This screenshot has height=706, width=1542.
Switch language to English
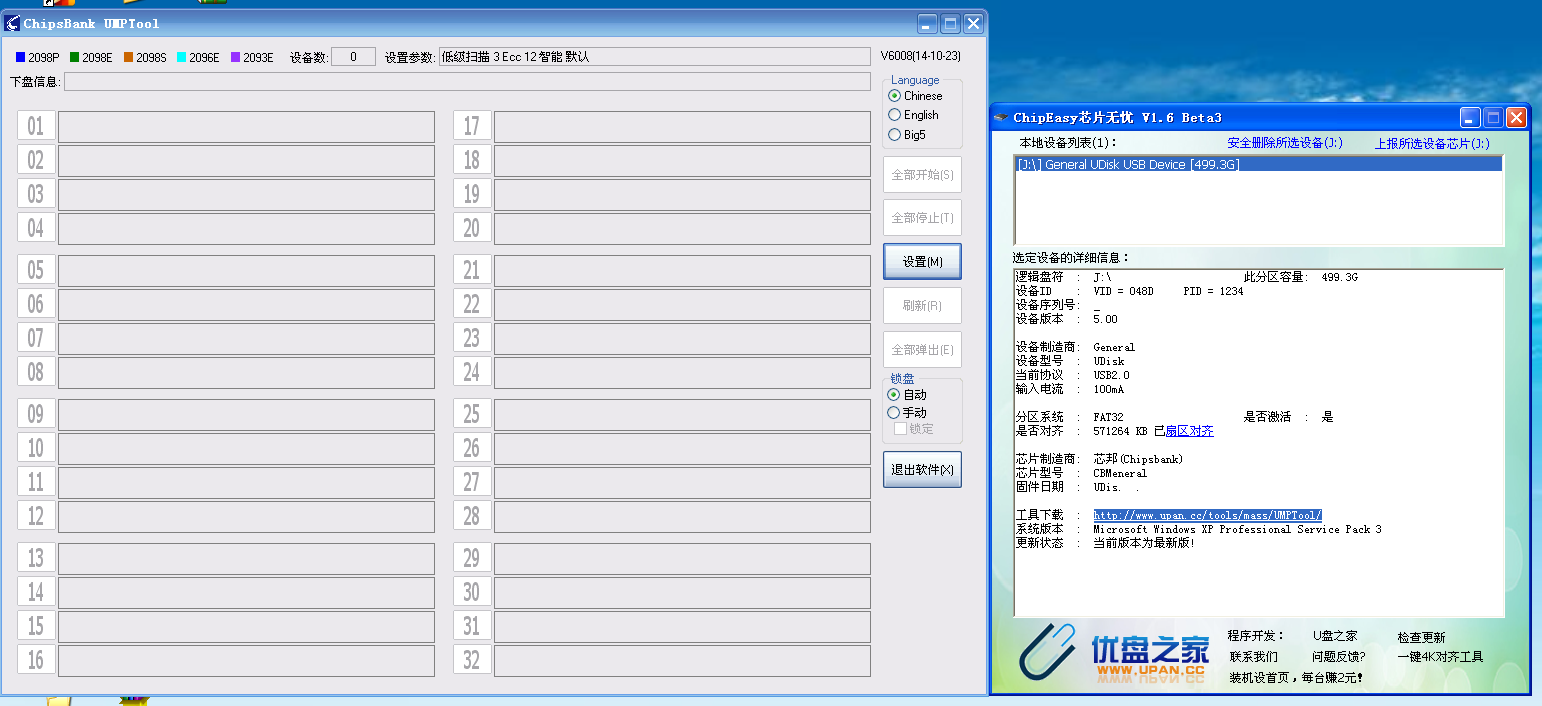[893, 114]
